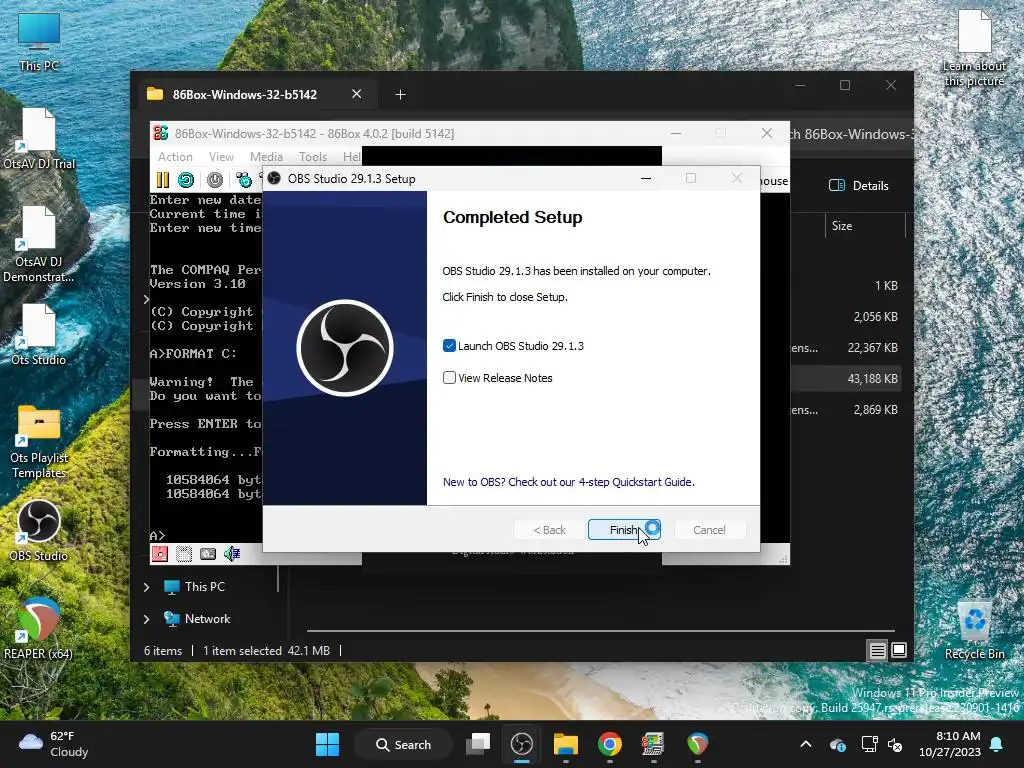Select the file row sized 2,056 KB
This screenshot has width=1024, height=768.
click(845, 317)
